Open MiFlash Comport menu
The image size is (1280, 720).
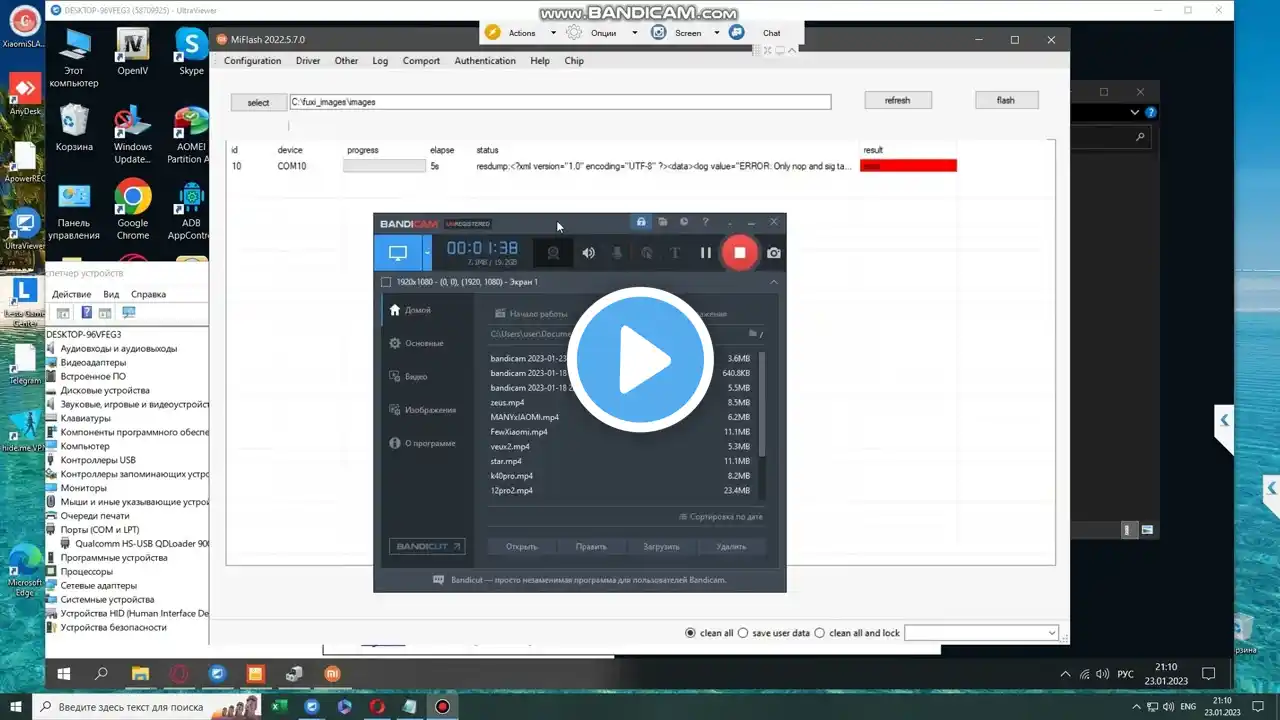coord(421,61)
